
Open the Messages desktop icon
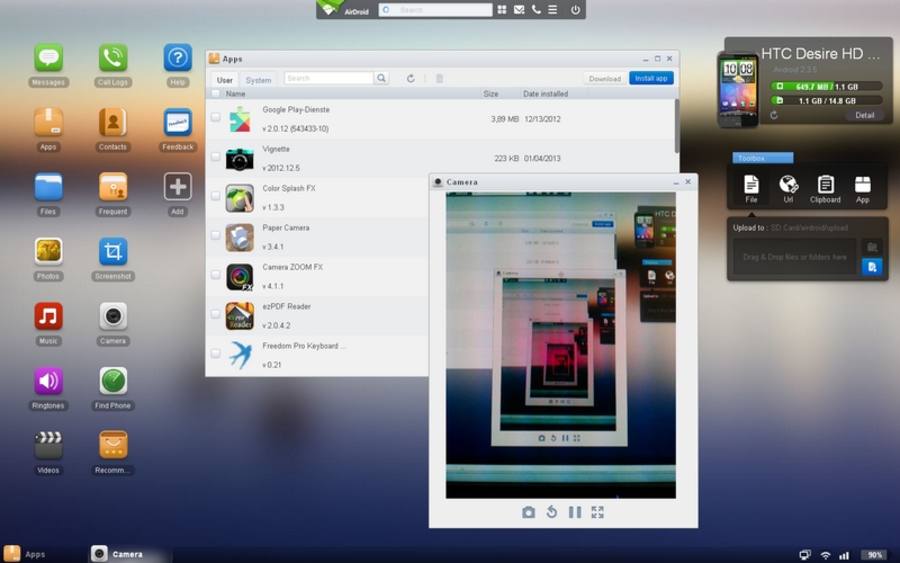[48, 58]
